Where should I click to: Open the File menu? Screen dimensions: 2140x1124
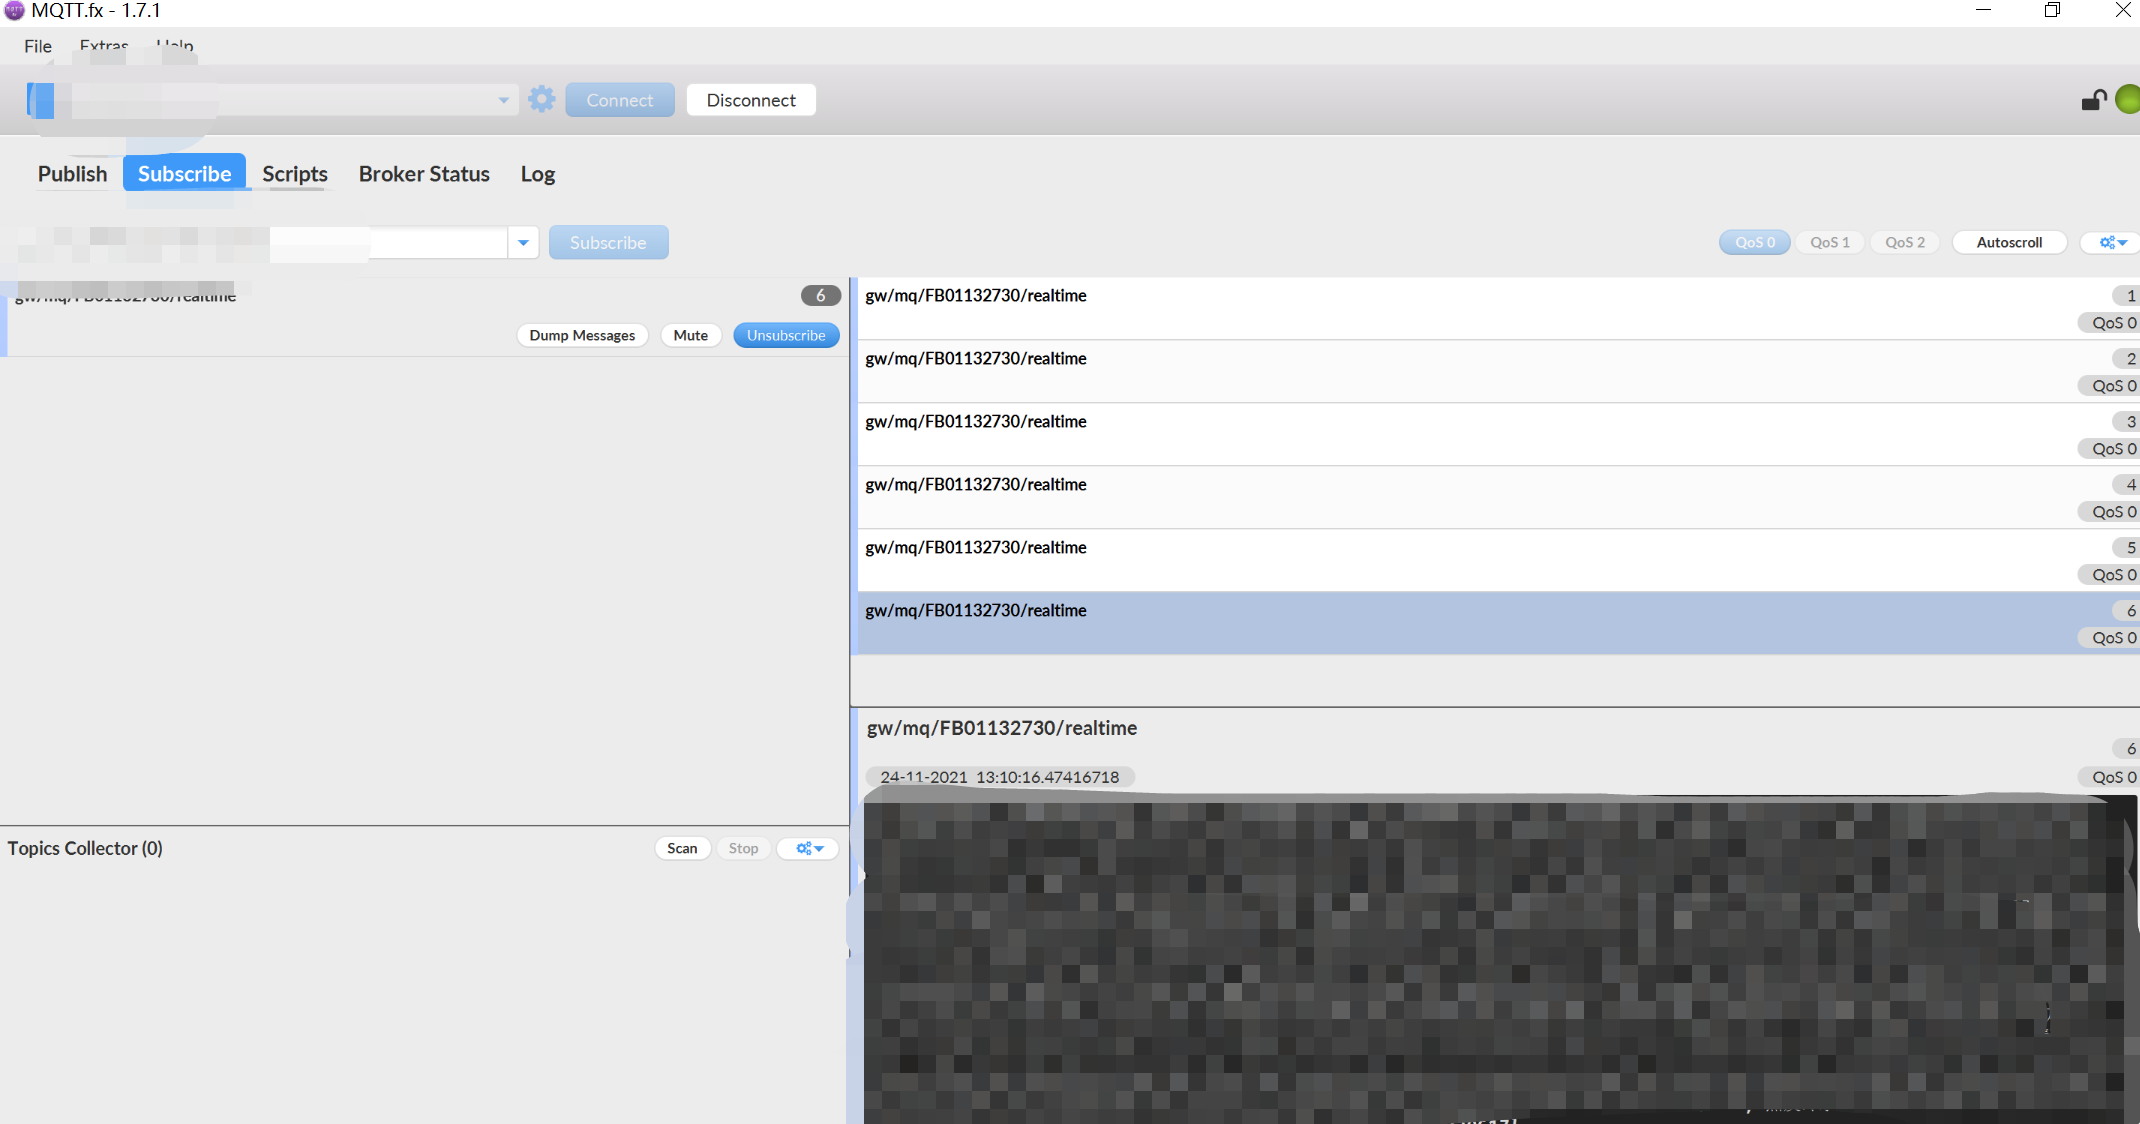(x=38, y=46)
